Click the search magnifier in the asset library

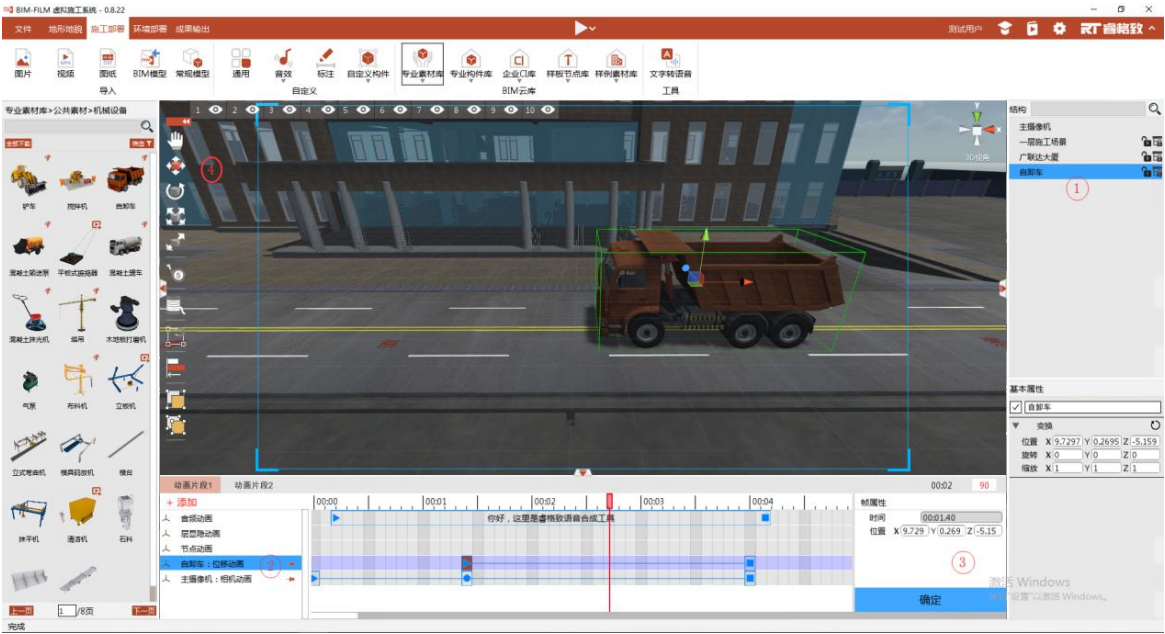pos(147,126)
